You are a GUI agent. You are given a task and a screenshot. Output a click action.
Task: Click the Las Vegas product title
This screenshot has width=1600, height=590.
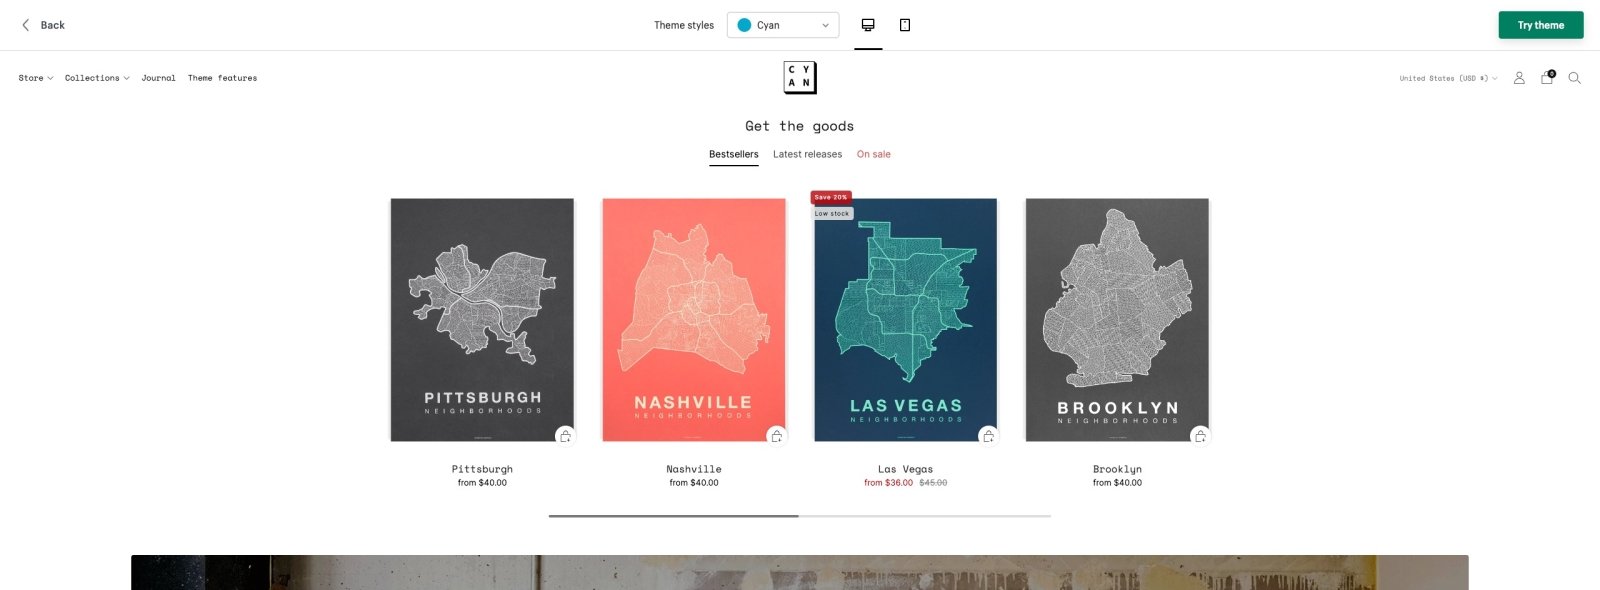tap(905, 469)
